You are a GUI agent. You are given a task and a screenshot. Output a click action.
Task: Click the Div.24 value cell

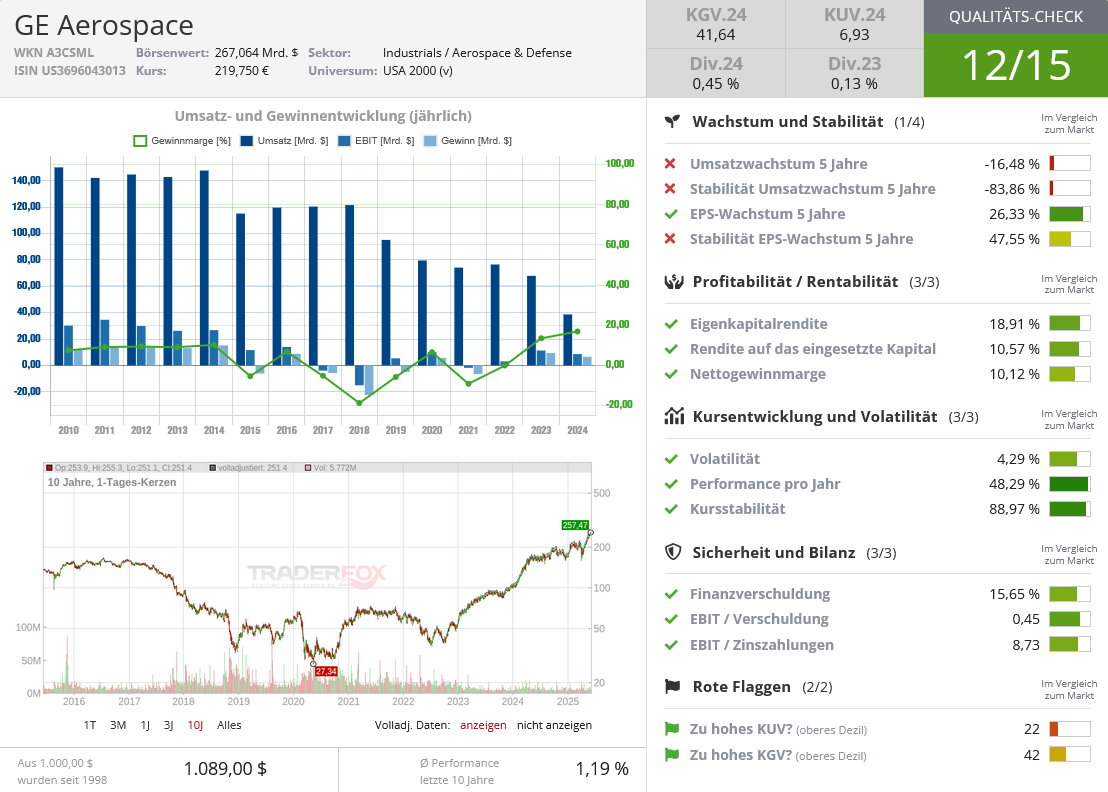(716, 73)
